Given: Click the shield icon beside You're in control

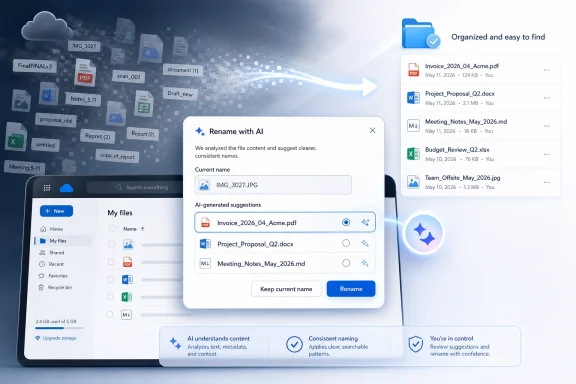Looking at the screenshot, I should [x=415, y=344].
